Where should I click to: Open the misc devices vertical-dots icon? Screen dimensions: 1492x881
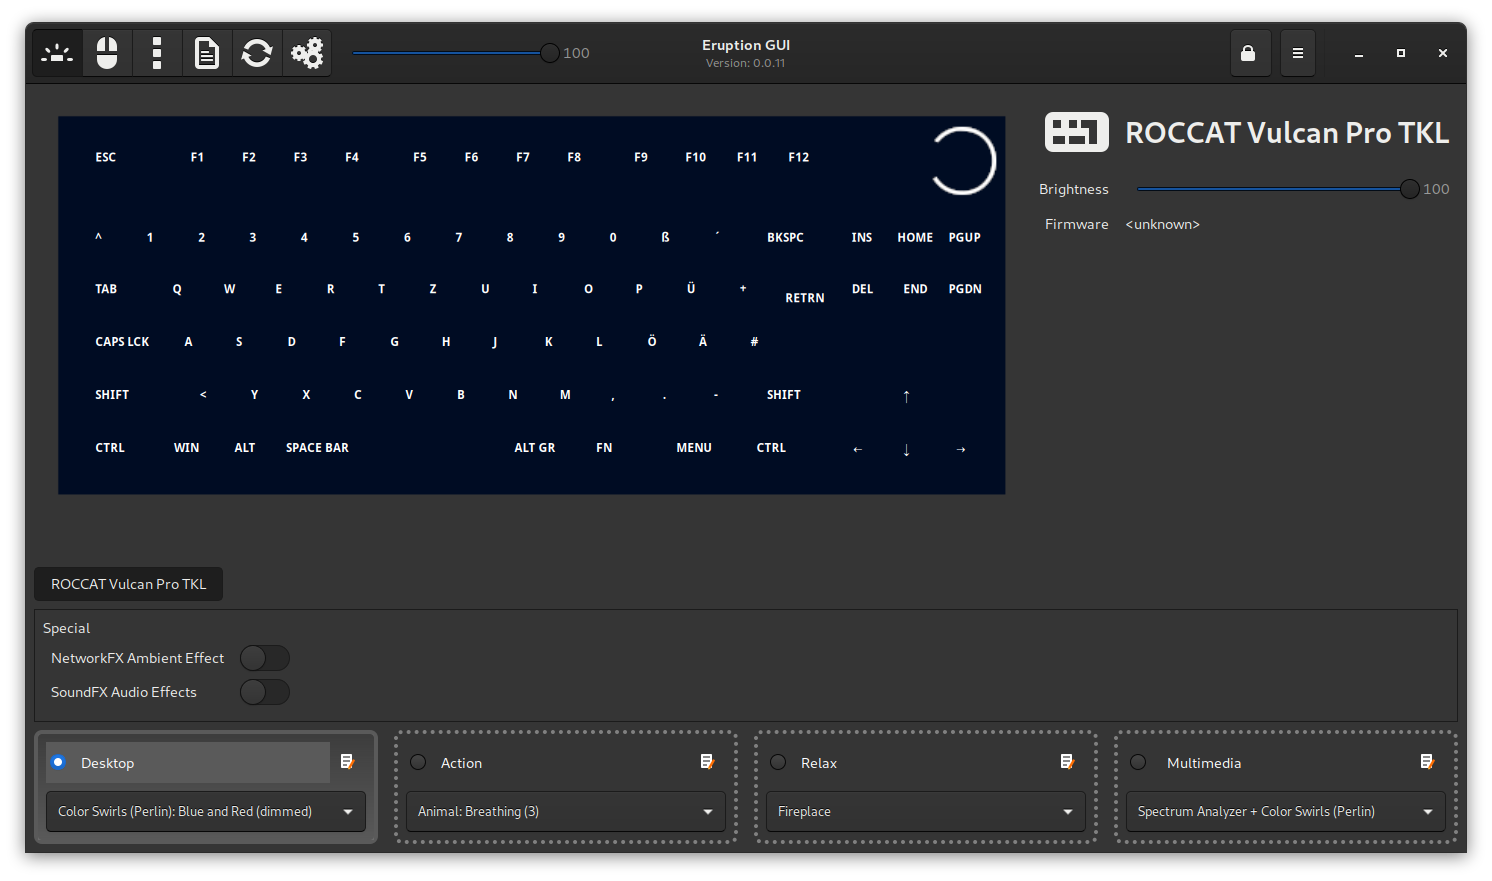point(157,53)
